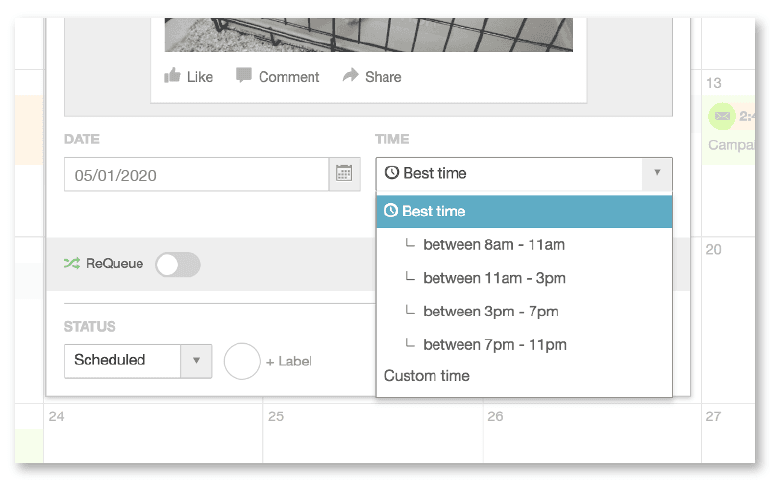Collapse the Time dropdown arrow
770x480 pixels.
[x=657, y=173]
